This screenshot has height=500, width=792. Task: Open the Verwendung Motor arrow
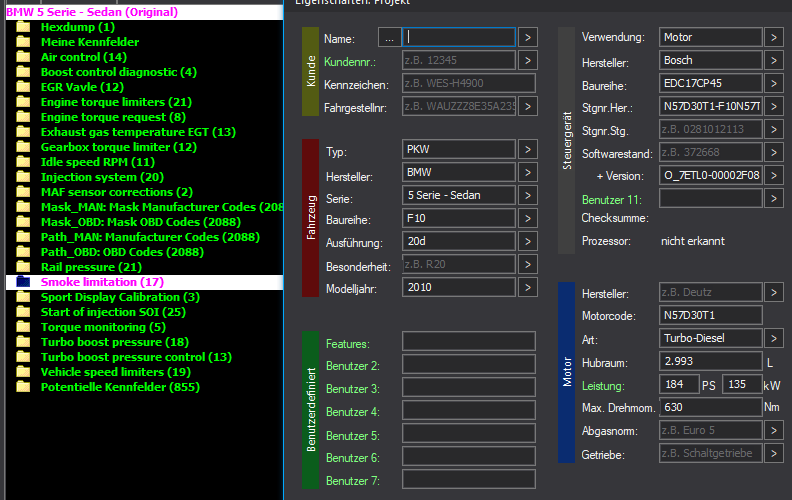point(774,37)
